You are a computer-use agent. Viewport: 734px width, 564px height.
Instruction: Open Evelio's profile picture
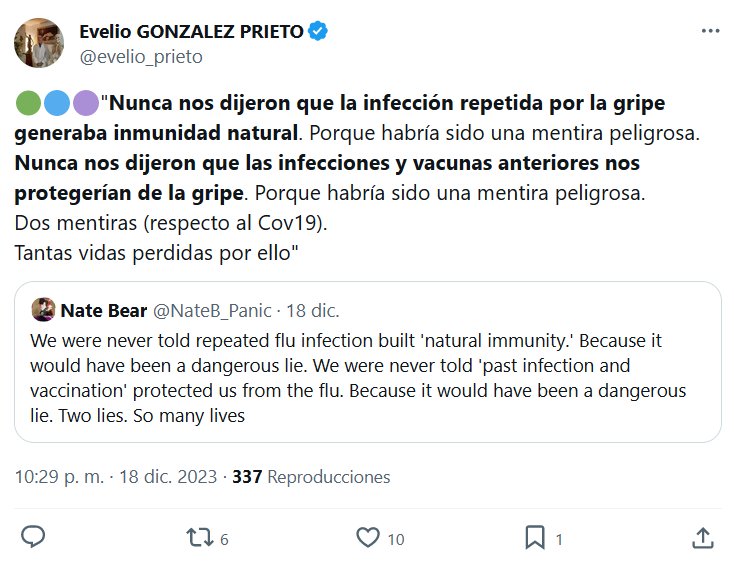[x=40, y=43]
